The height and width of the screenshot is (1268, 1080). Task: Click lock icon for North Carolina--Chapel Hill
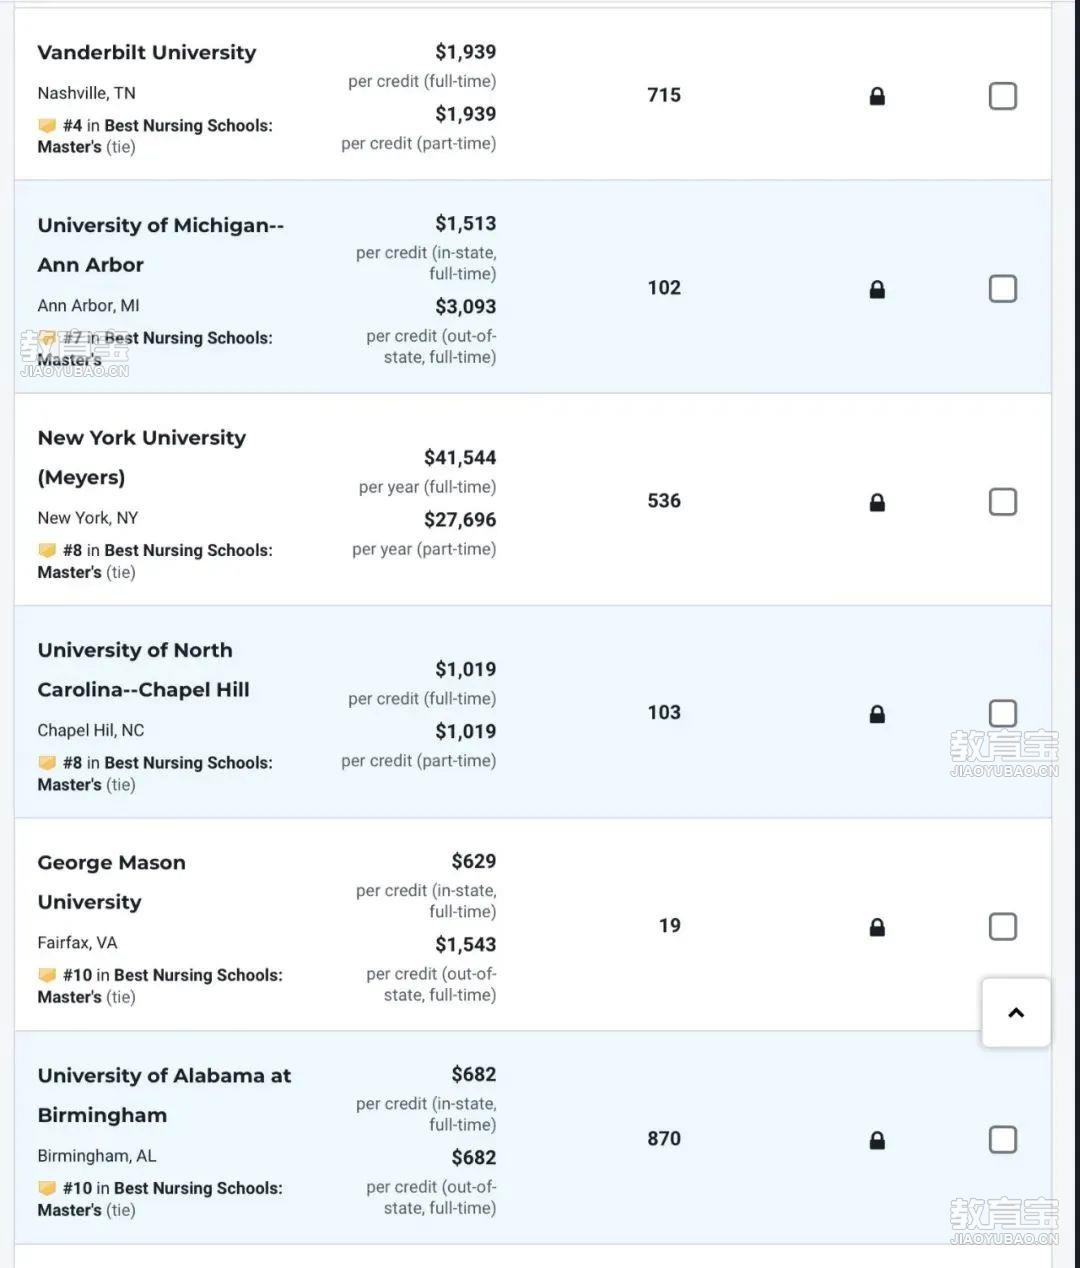tap(877, 714)
